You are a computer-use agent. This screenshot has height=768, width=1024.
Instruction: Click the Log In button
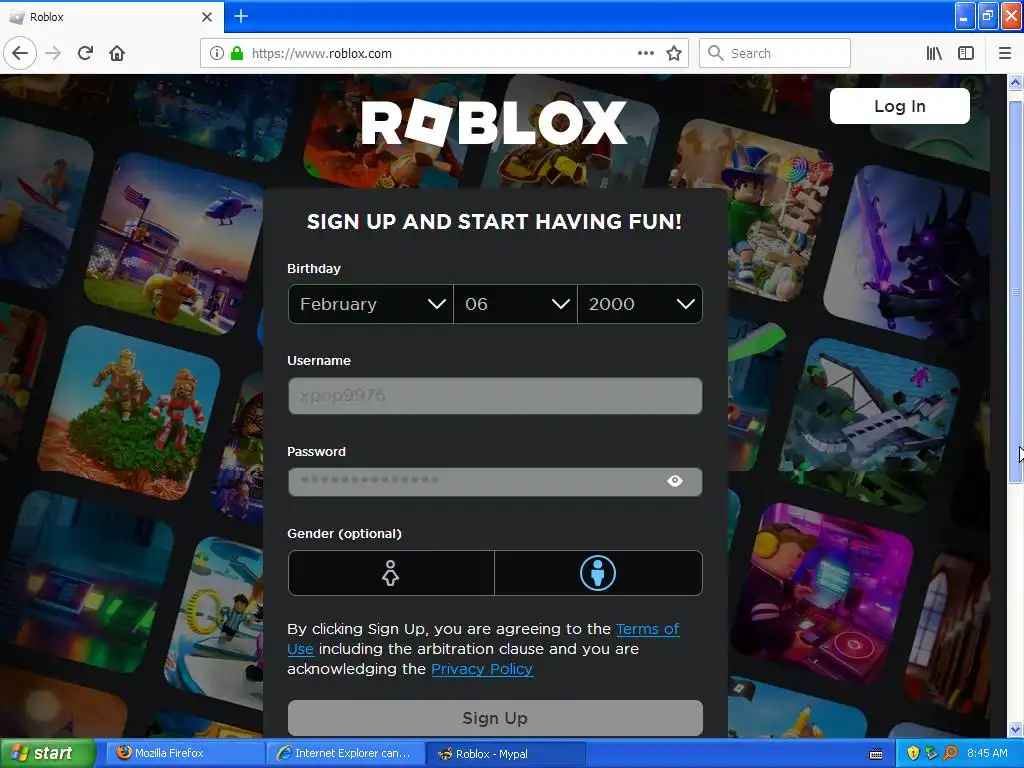900,106
